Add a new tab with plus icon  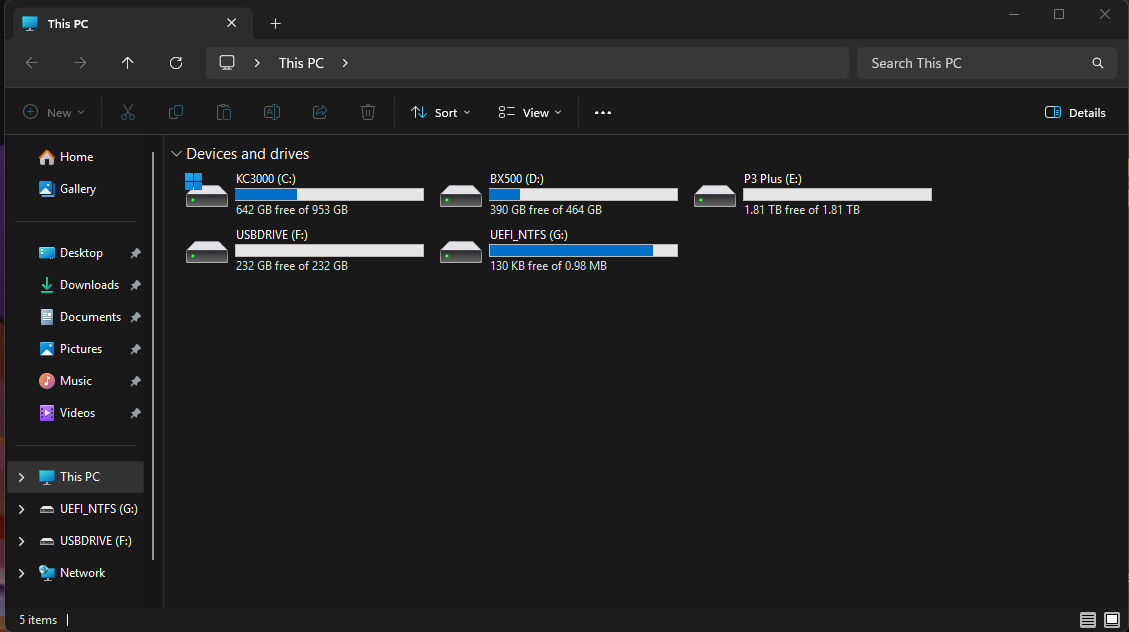[x=275, y=24]
